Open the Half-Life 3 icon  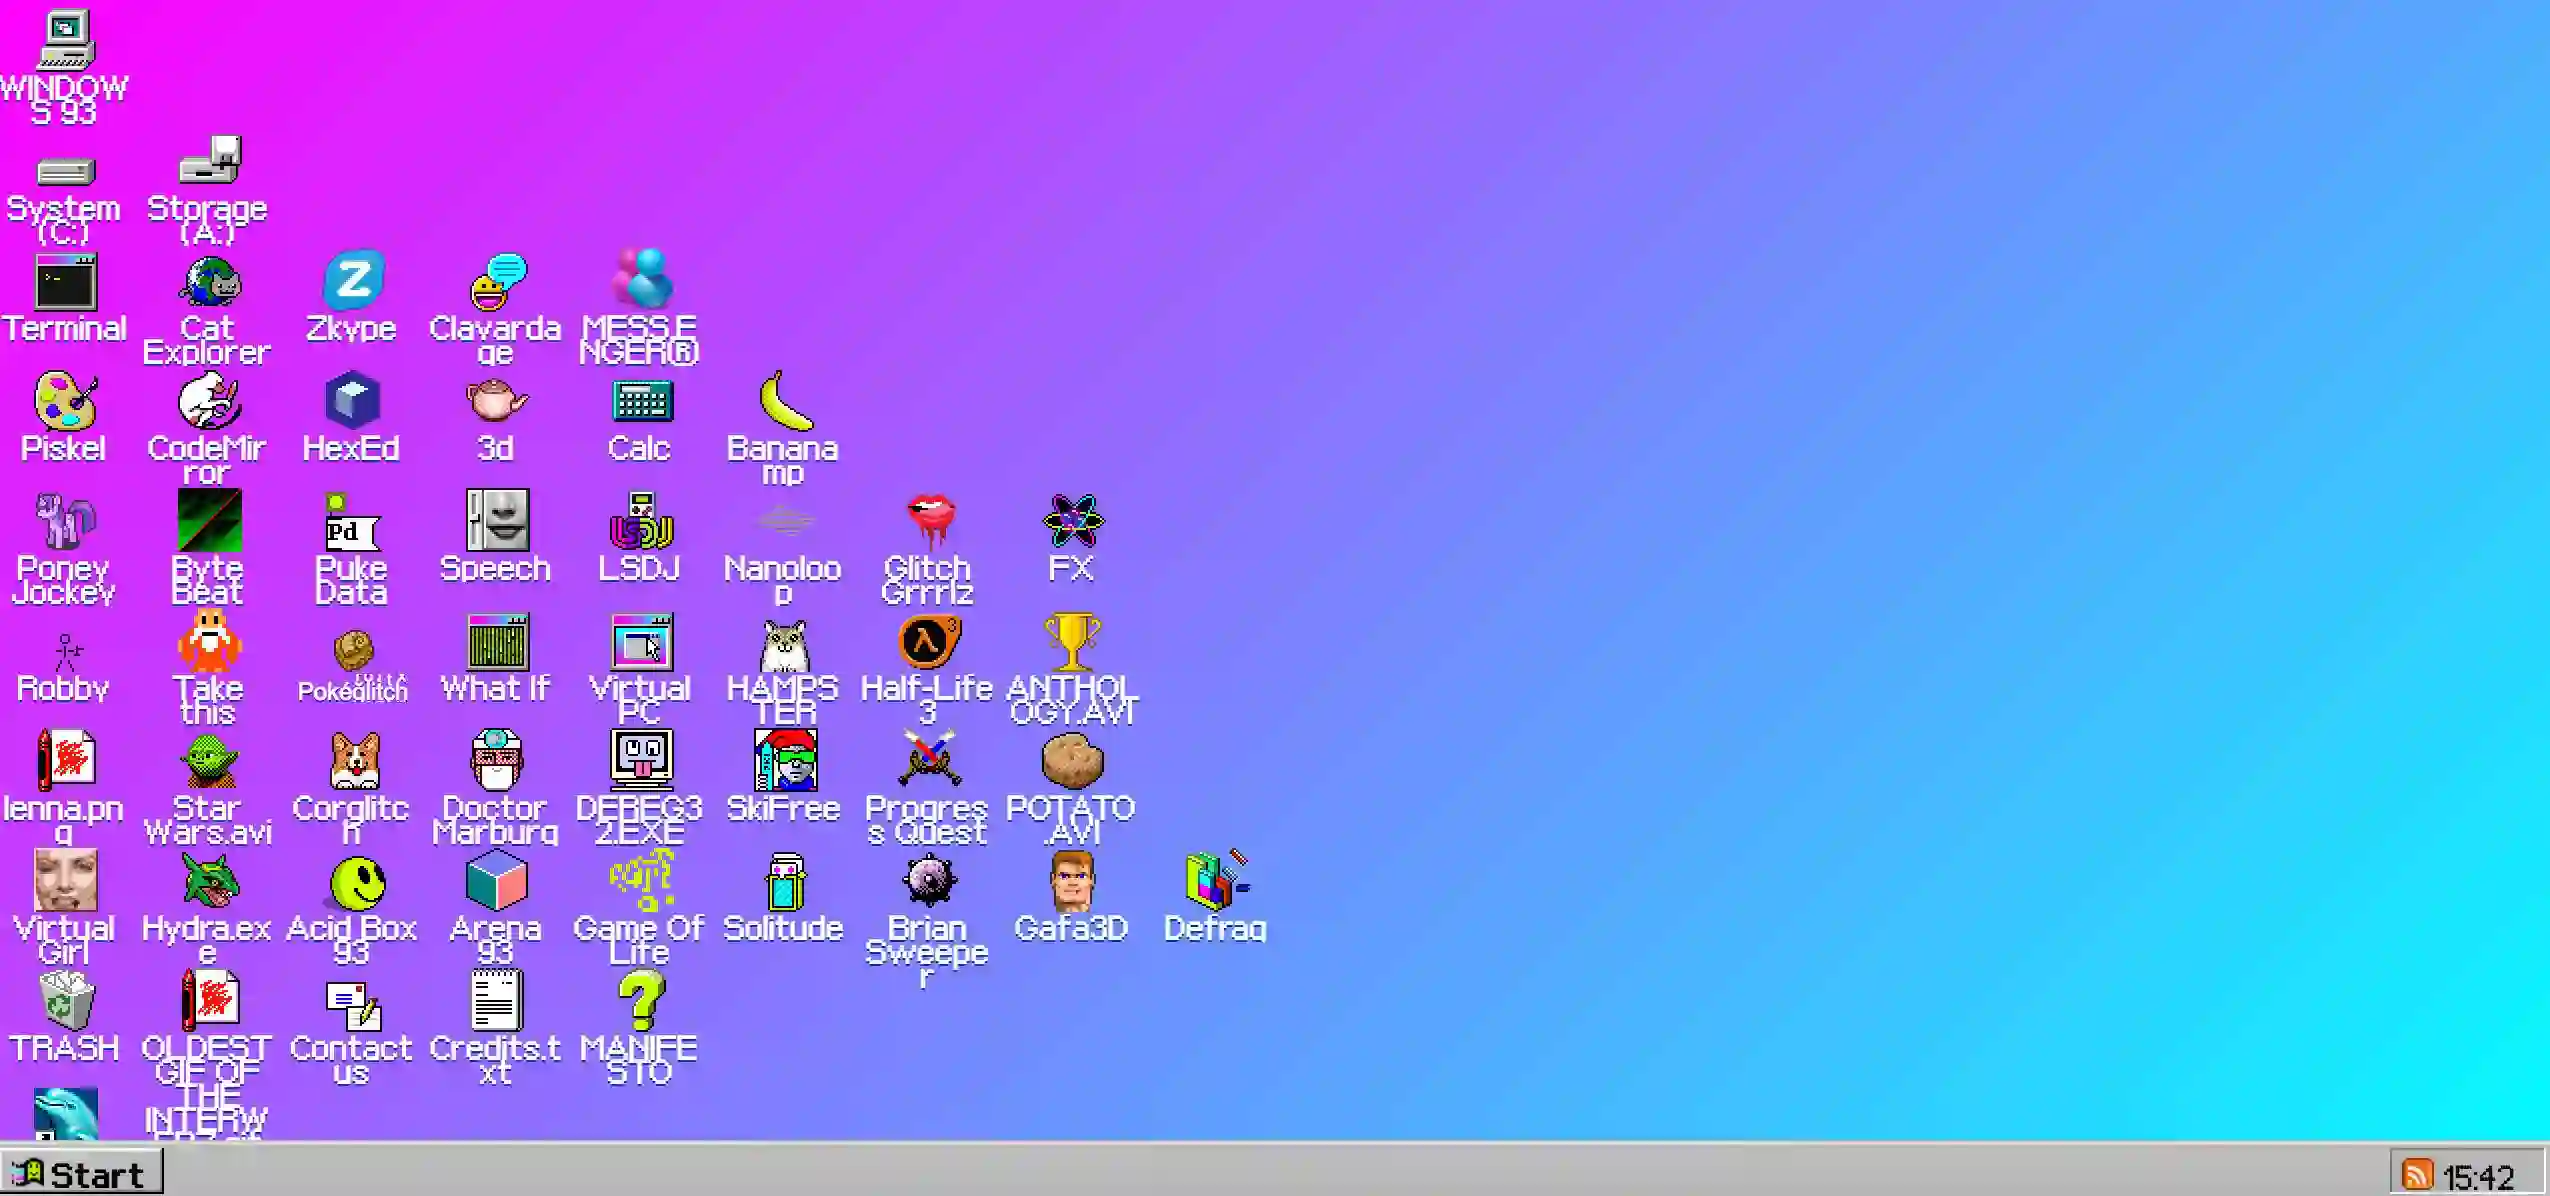click(928, 642)
